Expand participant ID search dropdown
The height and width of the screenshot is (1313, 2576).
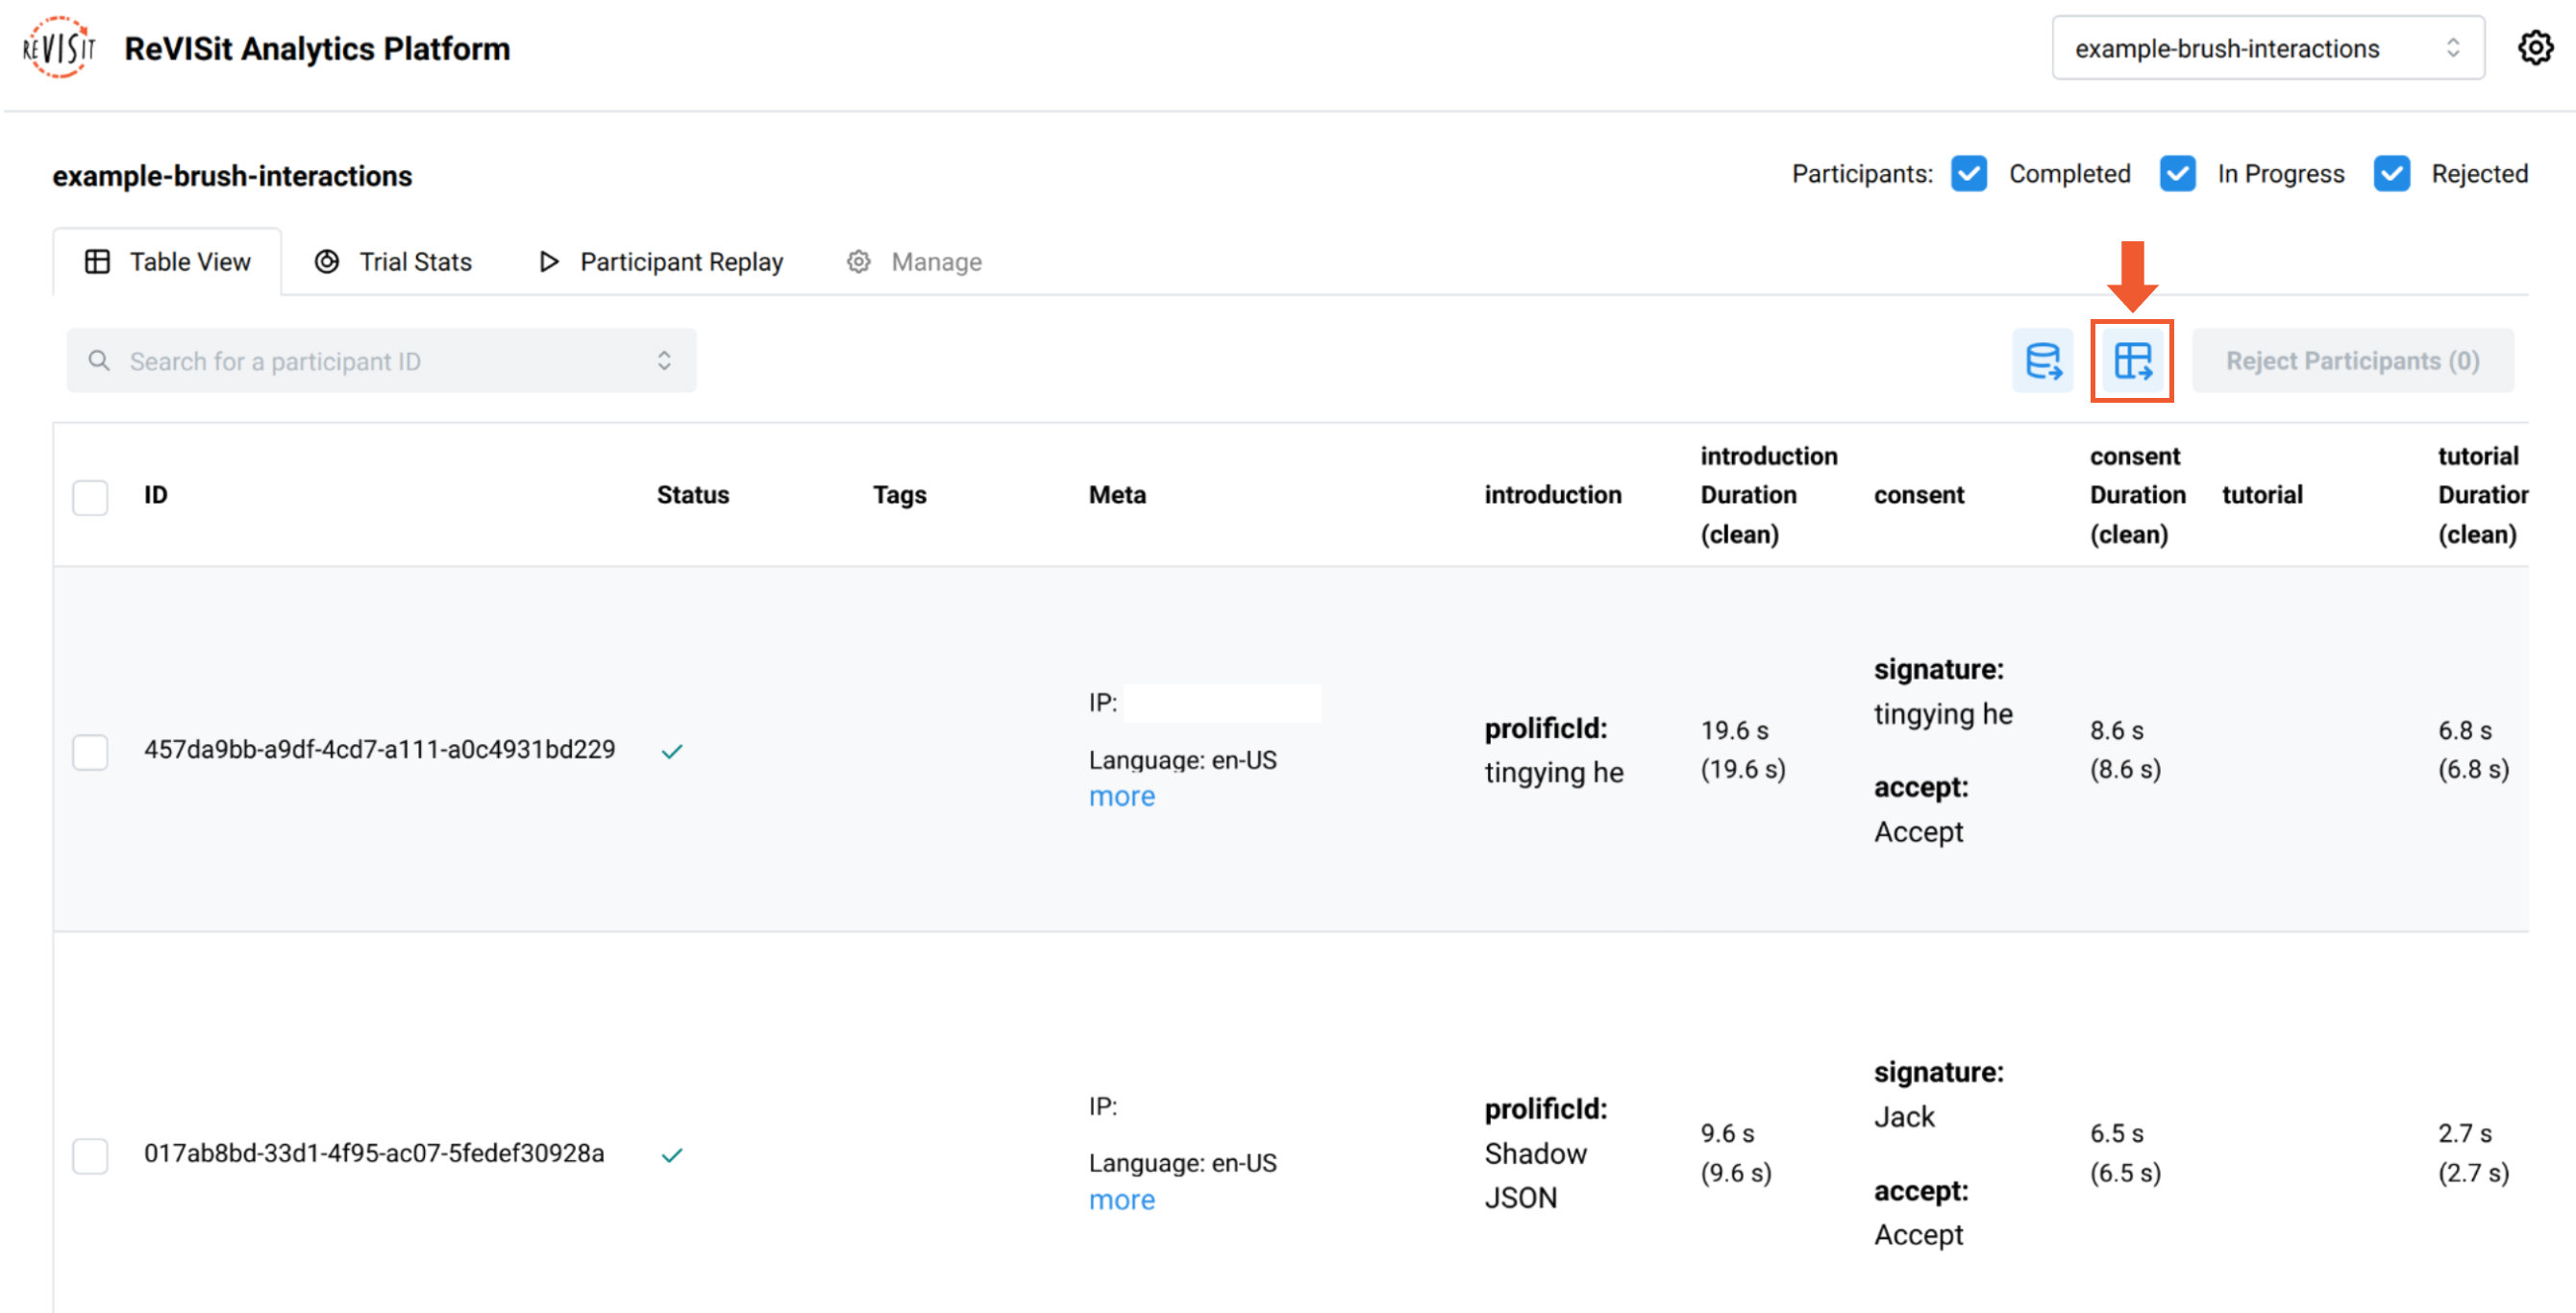tap(666, 360)
